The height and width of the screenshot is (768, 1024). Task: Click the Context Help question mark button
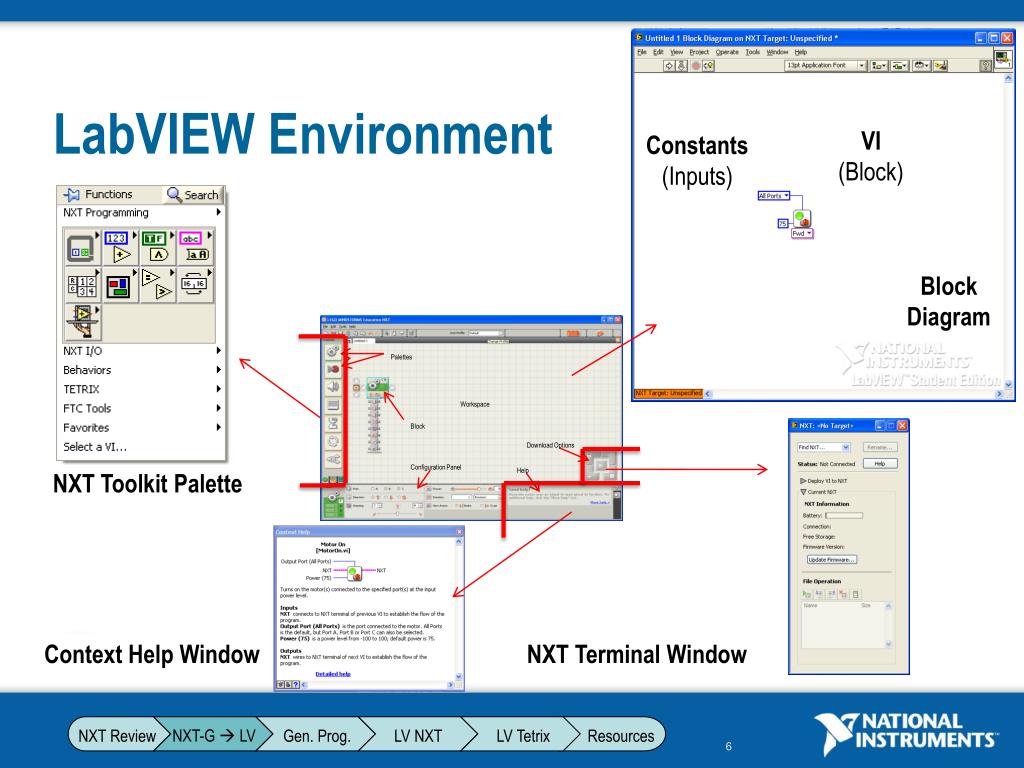pos(986,65)
